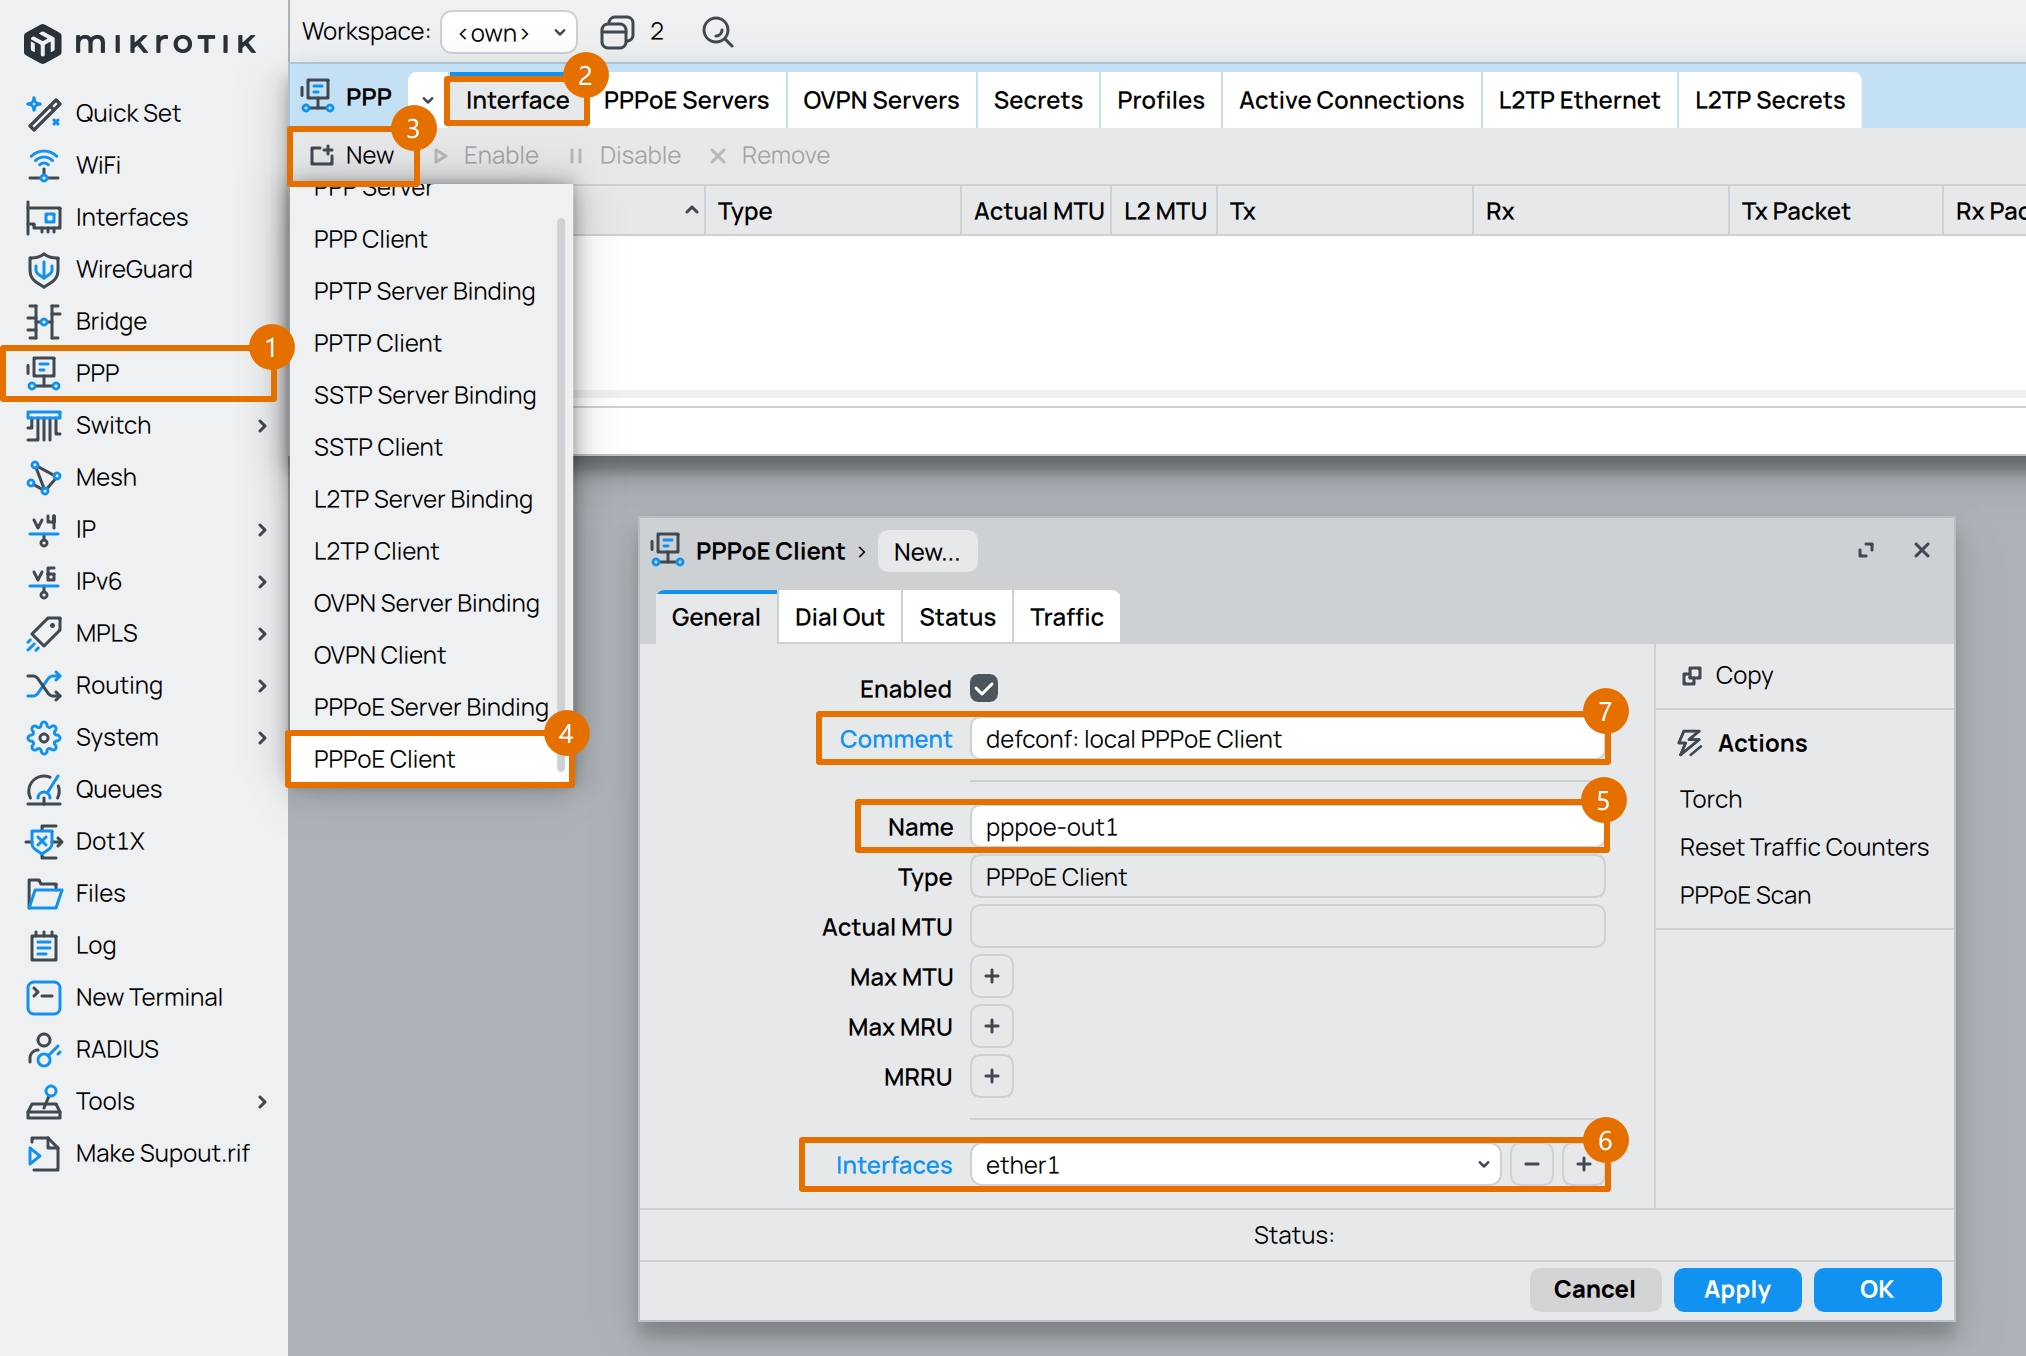
Task: Click PPPoE Scan action link
Action: click(1744, 895)
